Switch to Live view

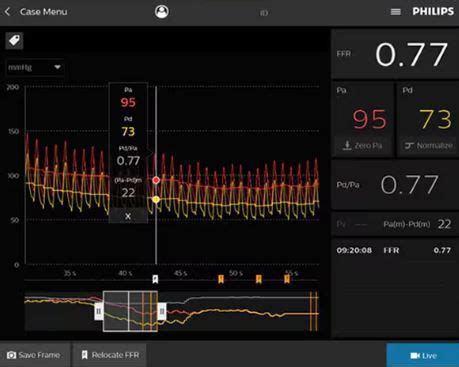423,356
